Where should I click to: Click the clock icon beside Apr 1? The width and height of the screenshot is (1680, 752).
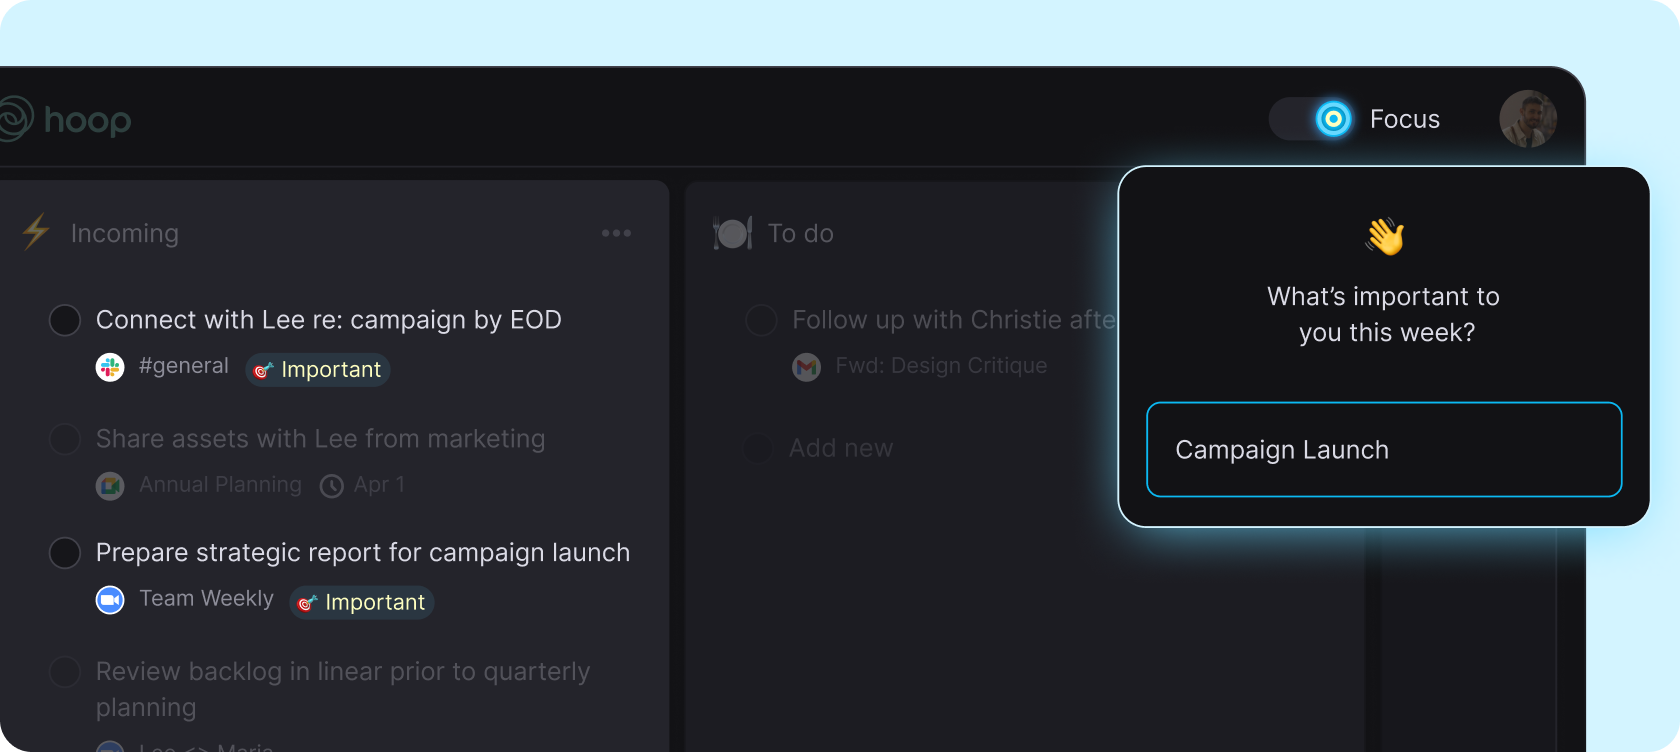pos(331,486)
